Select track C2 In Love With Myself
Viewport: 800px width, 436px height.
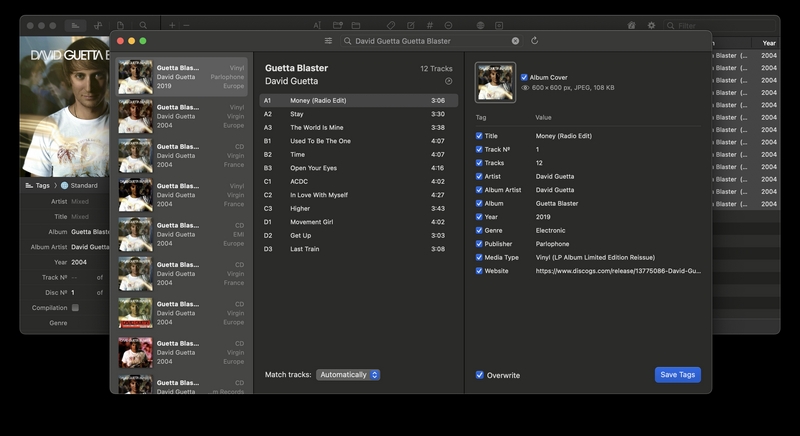[359, 195]
